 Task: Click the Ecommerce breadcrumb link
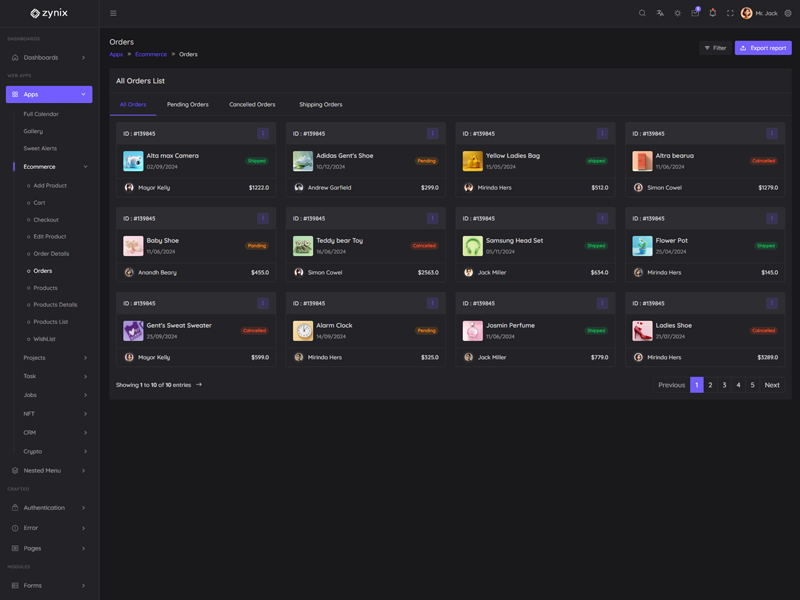click(151, 54)
